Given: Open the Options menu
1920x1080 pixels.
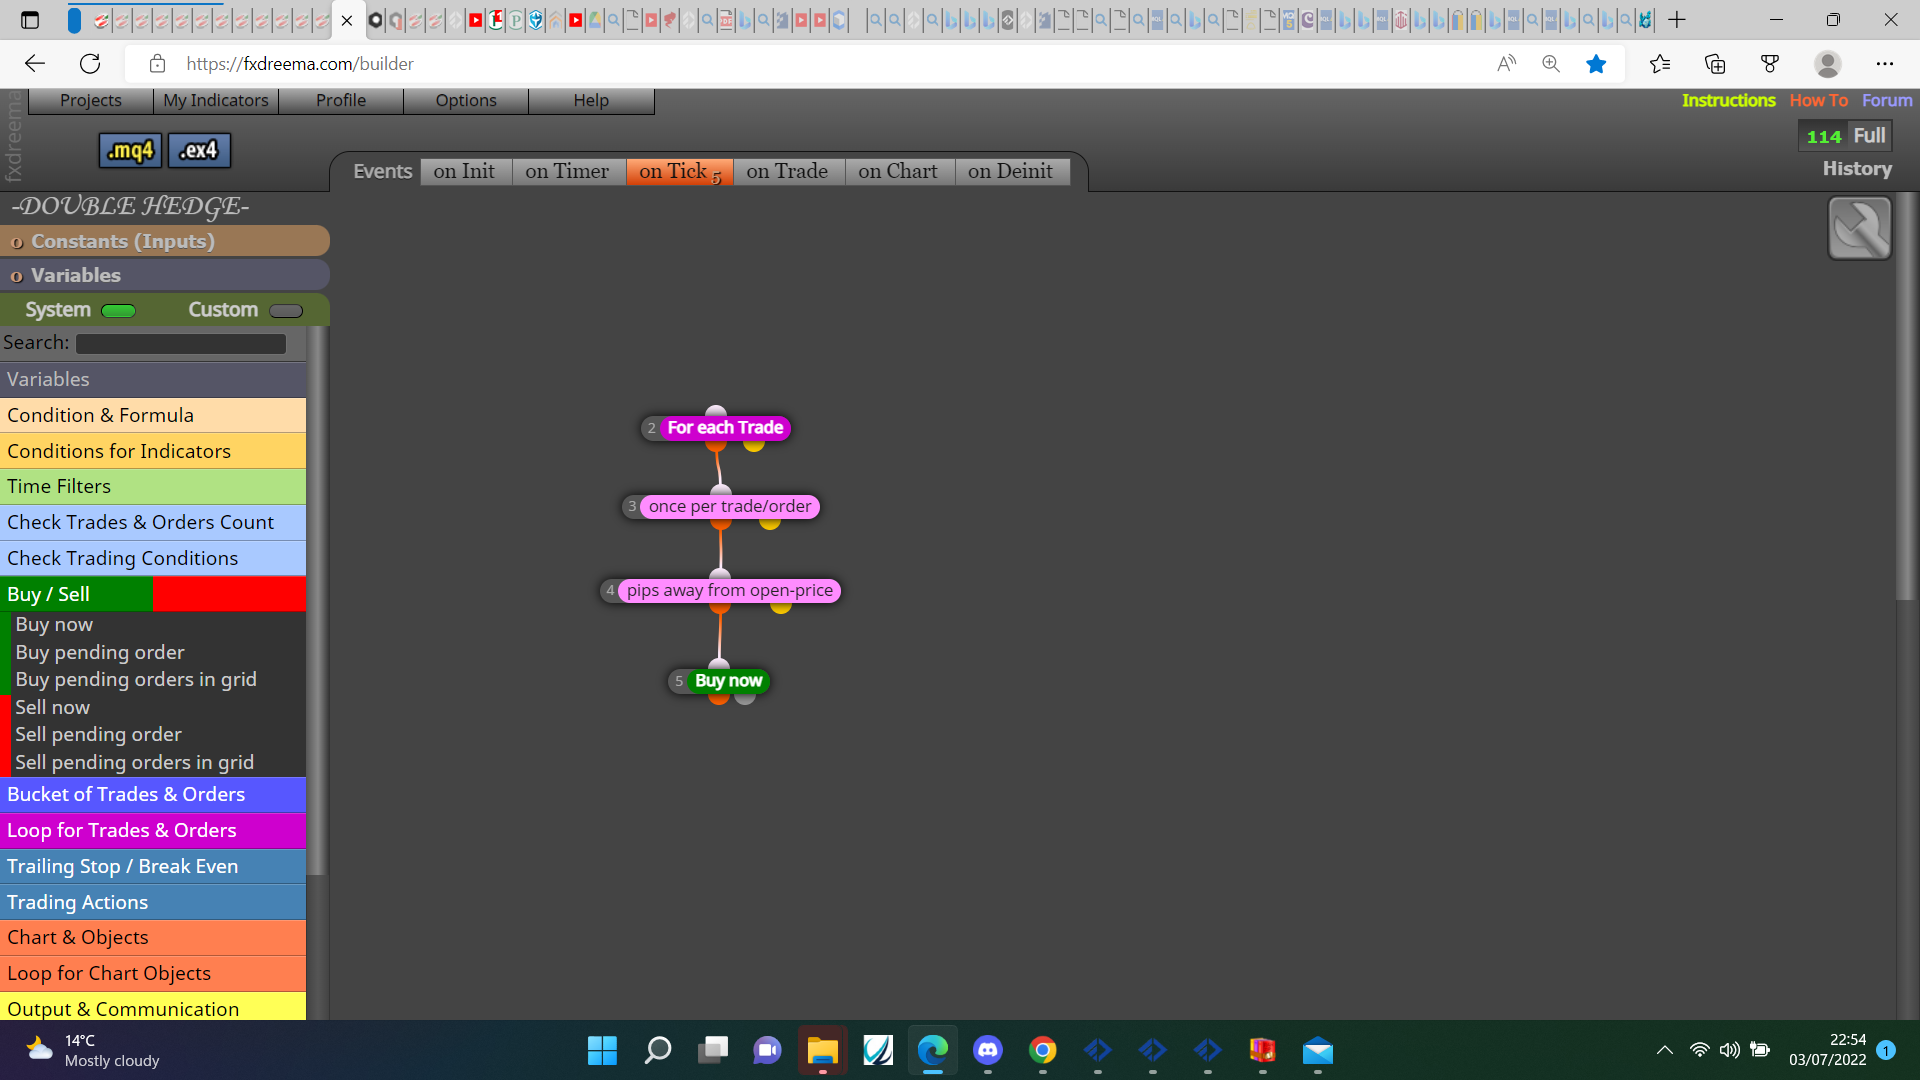Looking at the screenshot, I should coord(466,100).
